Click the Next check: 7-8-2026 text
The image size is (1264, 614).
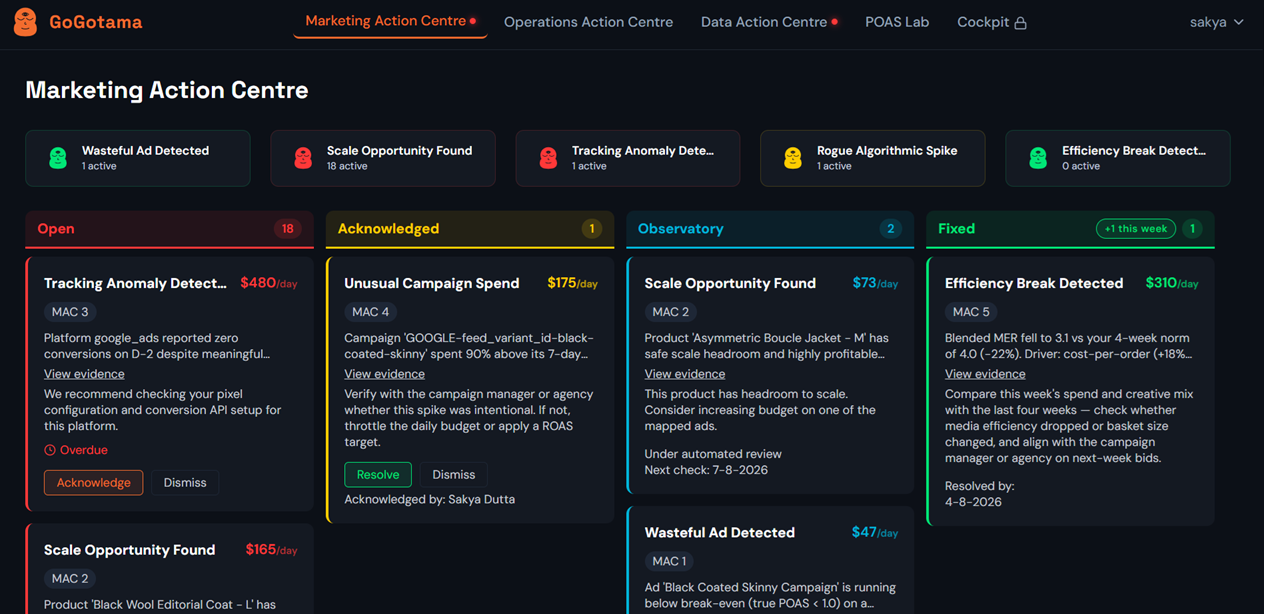click(707, 470)
